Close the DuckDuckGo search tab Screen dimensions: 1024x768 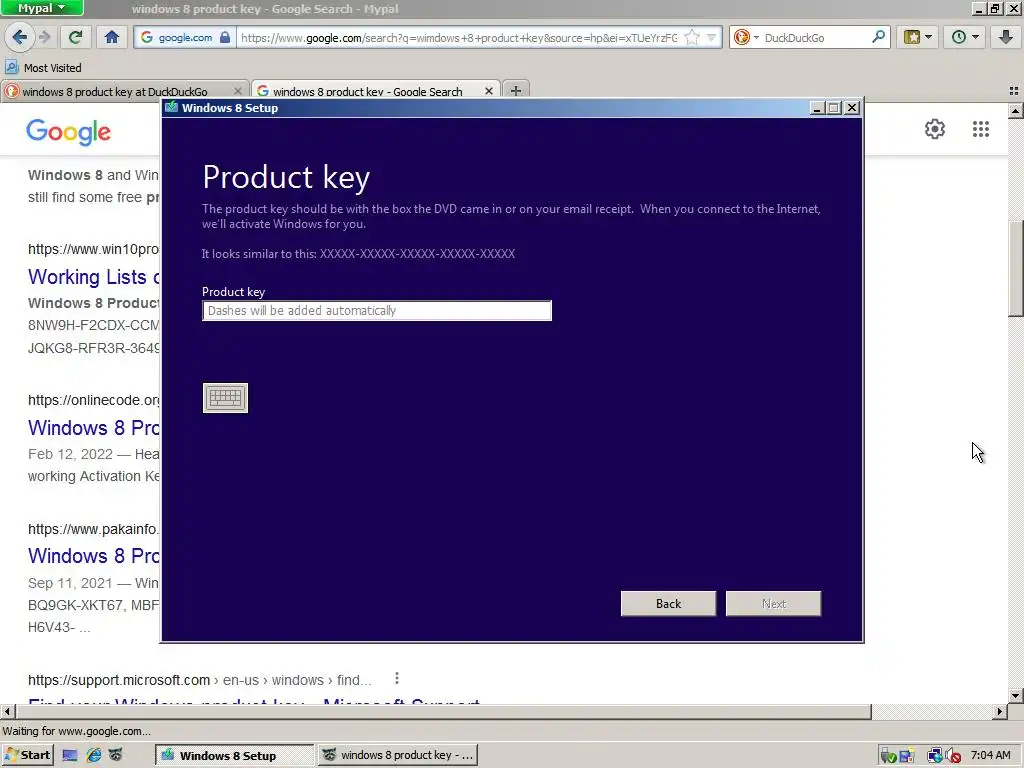(x=238, y=91)
